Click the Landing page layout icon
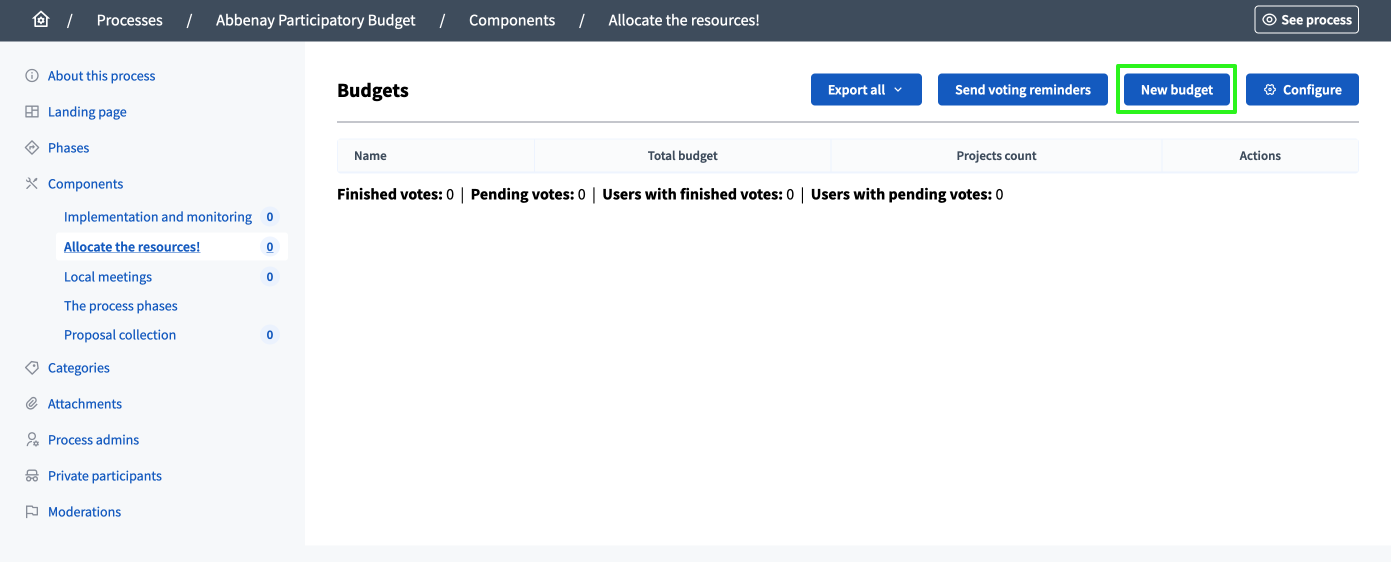1391x562 pixels. (32, 112)
